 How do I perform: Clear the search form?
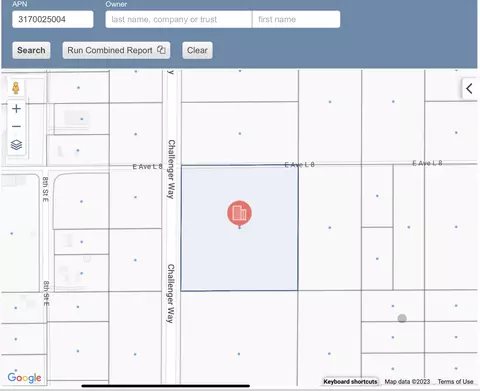(x=197, y=50)
